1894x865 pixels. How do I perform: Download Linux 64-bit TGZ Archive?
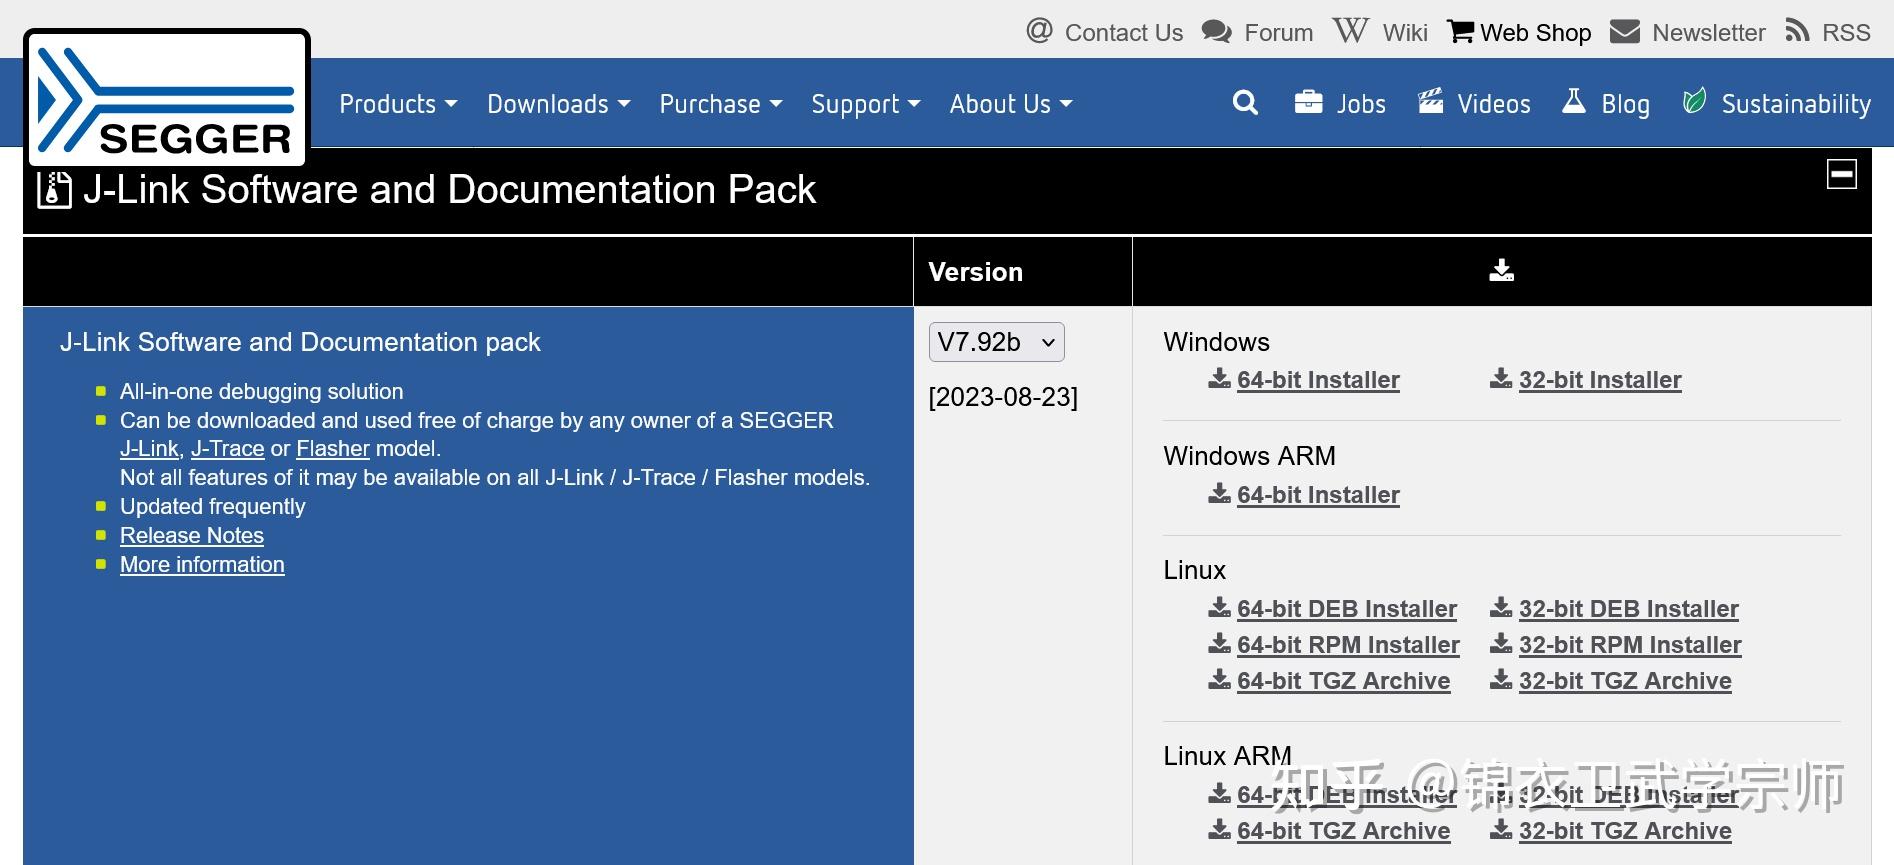point(1343,681)
